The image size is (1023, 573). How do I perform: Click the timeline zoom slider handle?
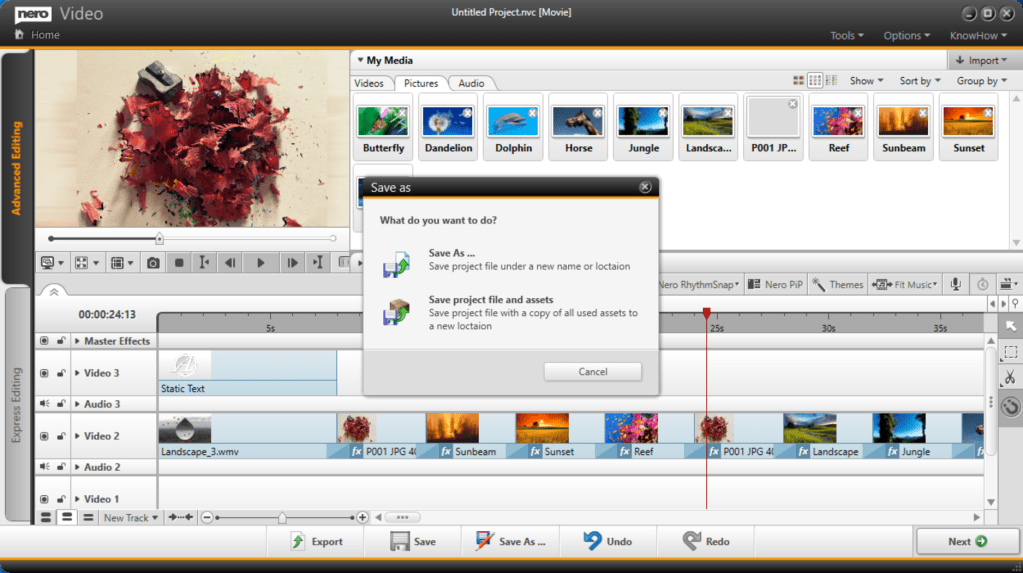point(282,517)
